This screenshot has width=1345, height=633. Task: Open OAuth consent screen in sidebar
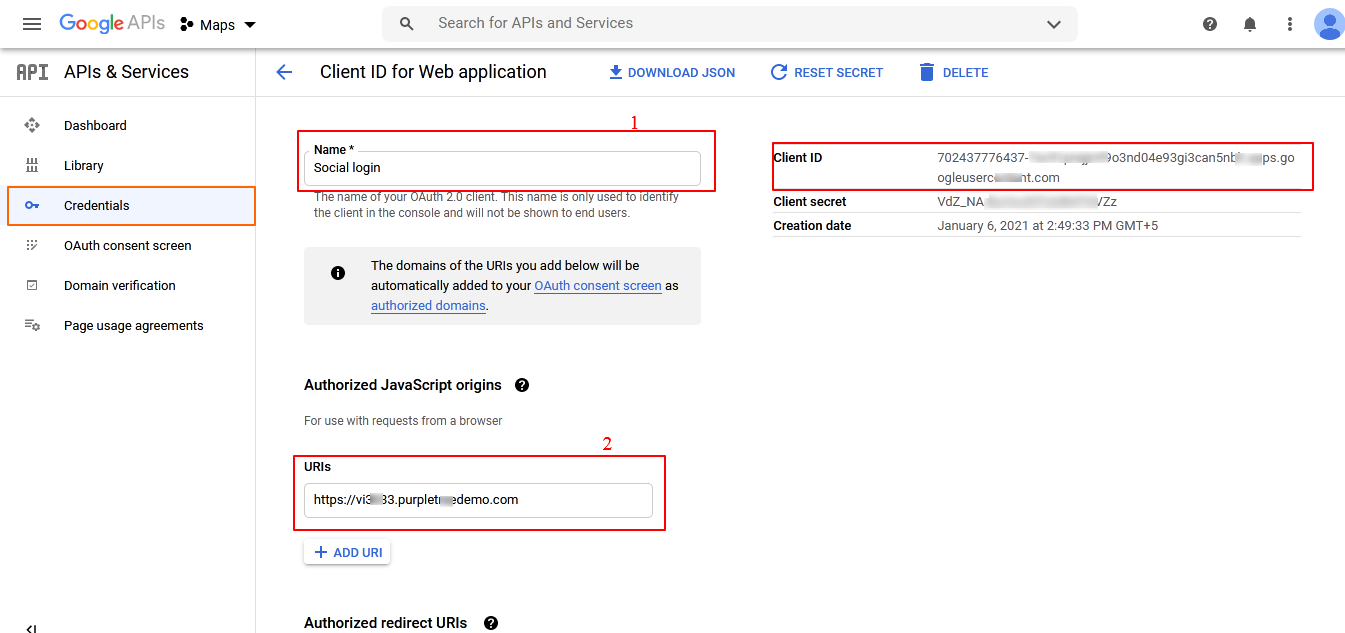tap(128, 245)
